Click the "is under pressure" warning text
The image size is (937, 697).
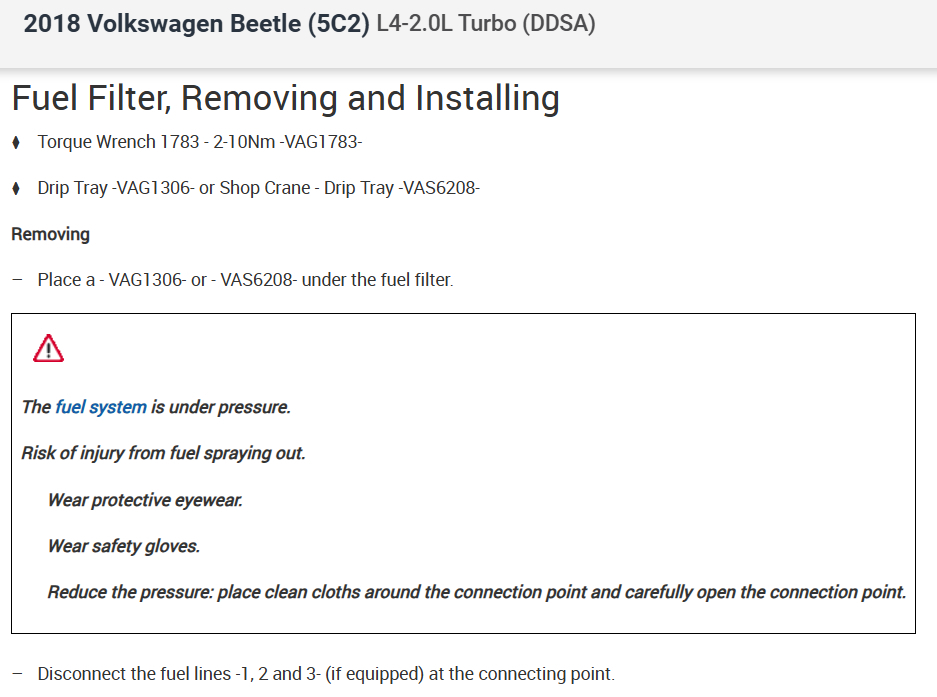221,407
